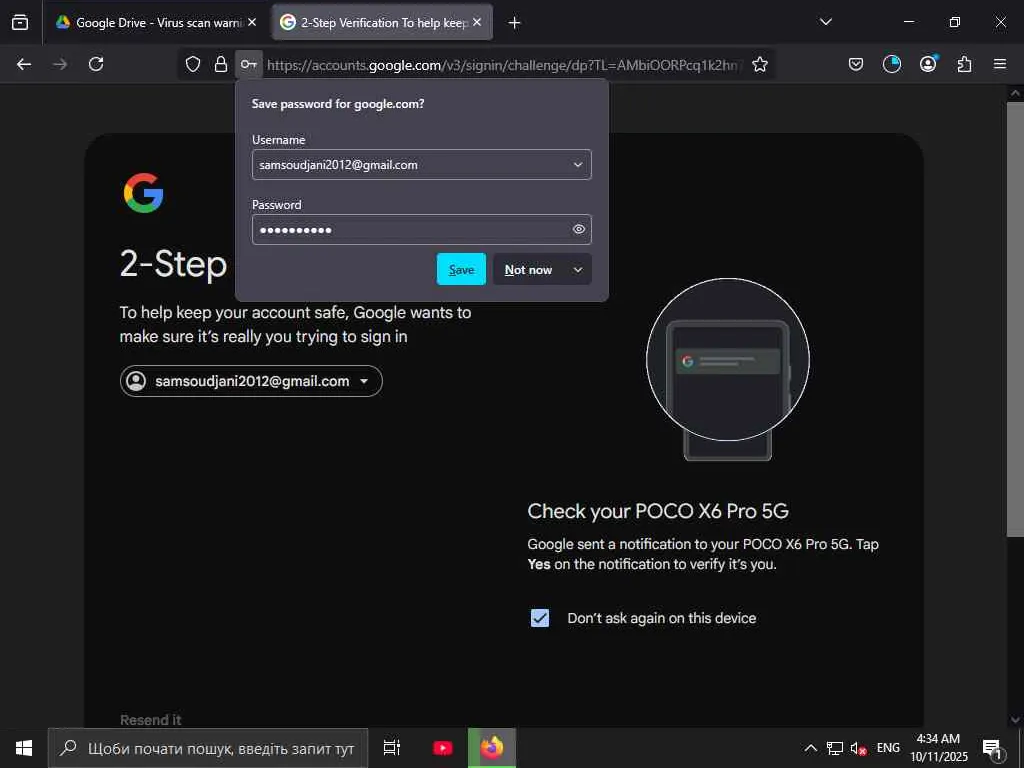Click the phone illustration image

click(x=728, y=369)
